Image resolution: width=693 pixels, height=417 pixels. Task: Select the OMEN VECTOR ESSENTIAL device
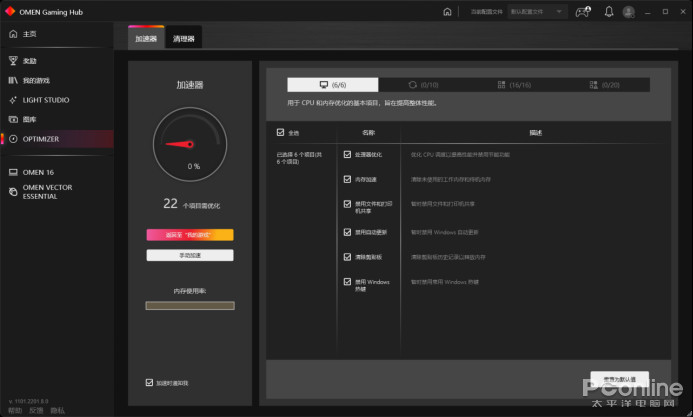pos(46,191)
